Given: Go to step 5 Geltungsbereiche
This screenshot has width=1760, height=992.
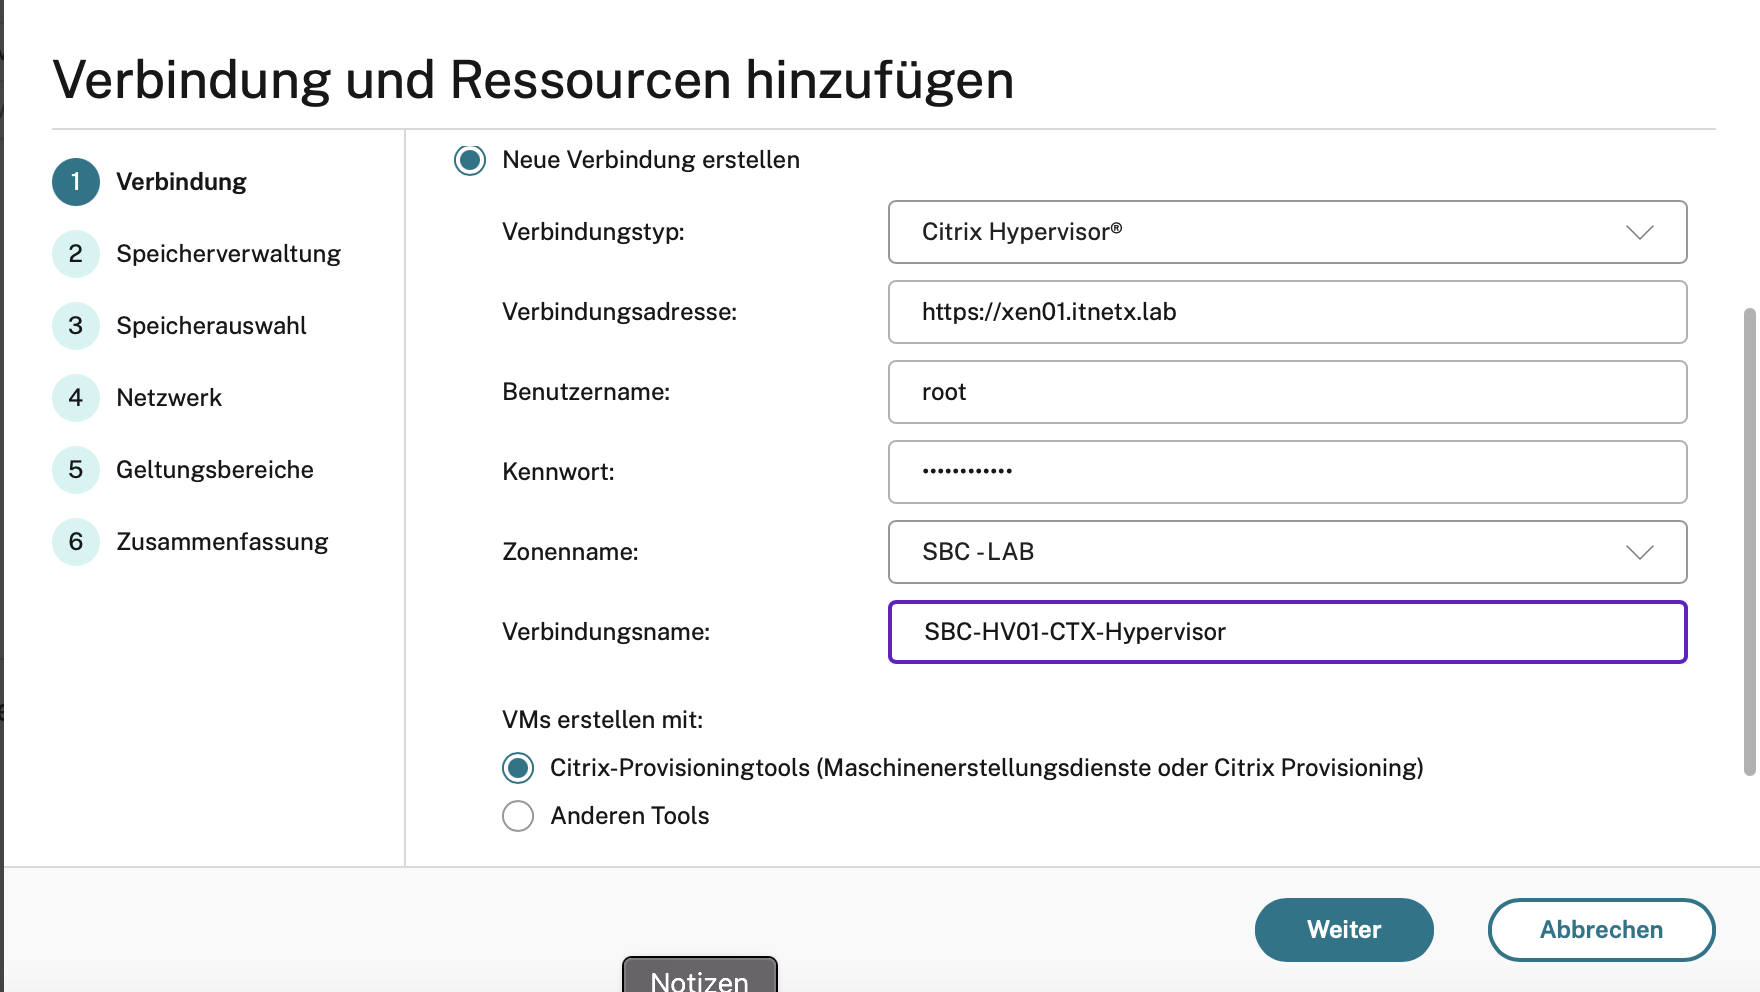Looking at the screenshot, I should tap(183, 470).
